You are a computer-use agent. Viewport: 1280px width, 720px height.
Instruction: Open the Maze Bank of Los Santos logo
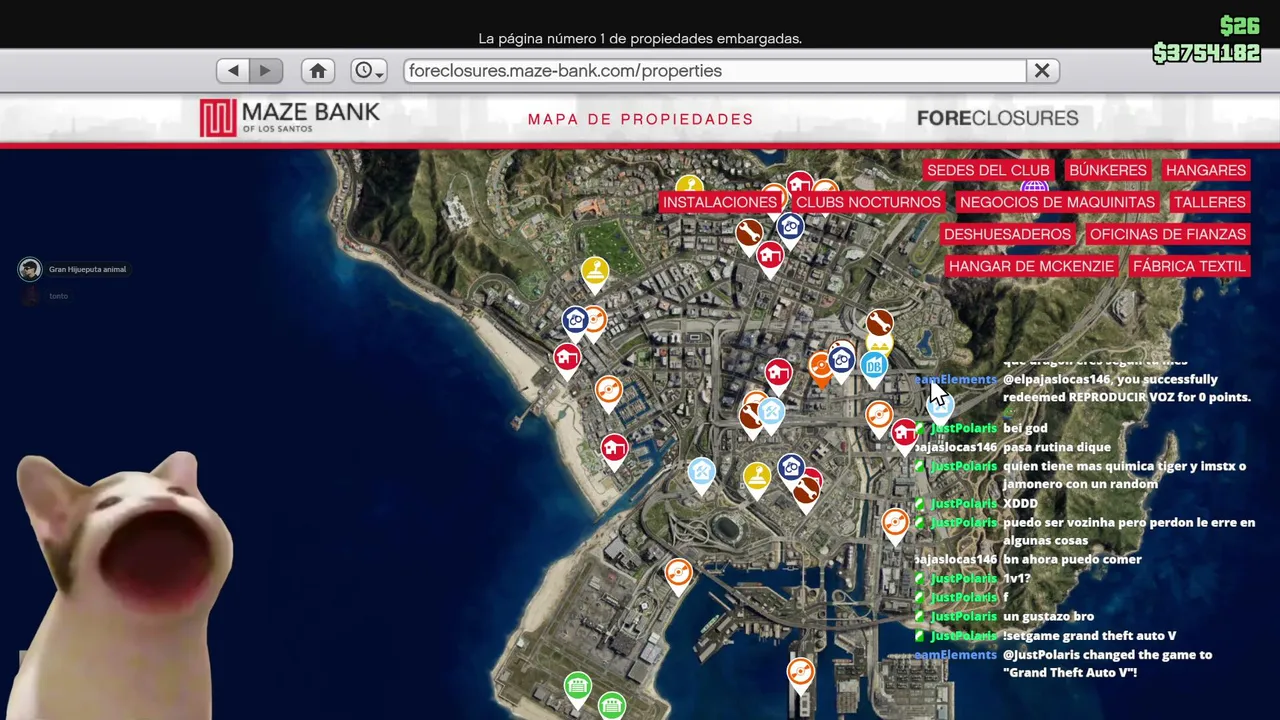pyautogui.click(x=290, y=118)
